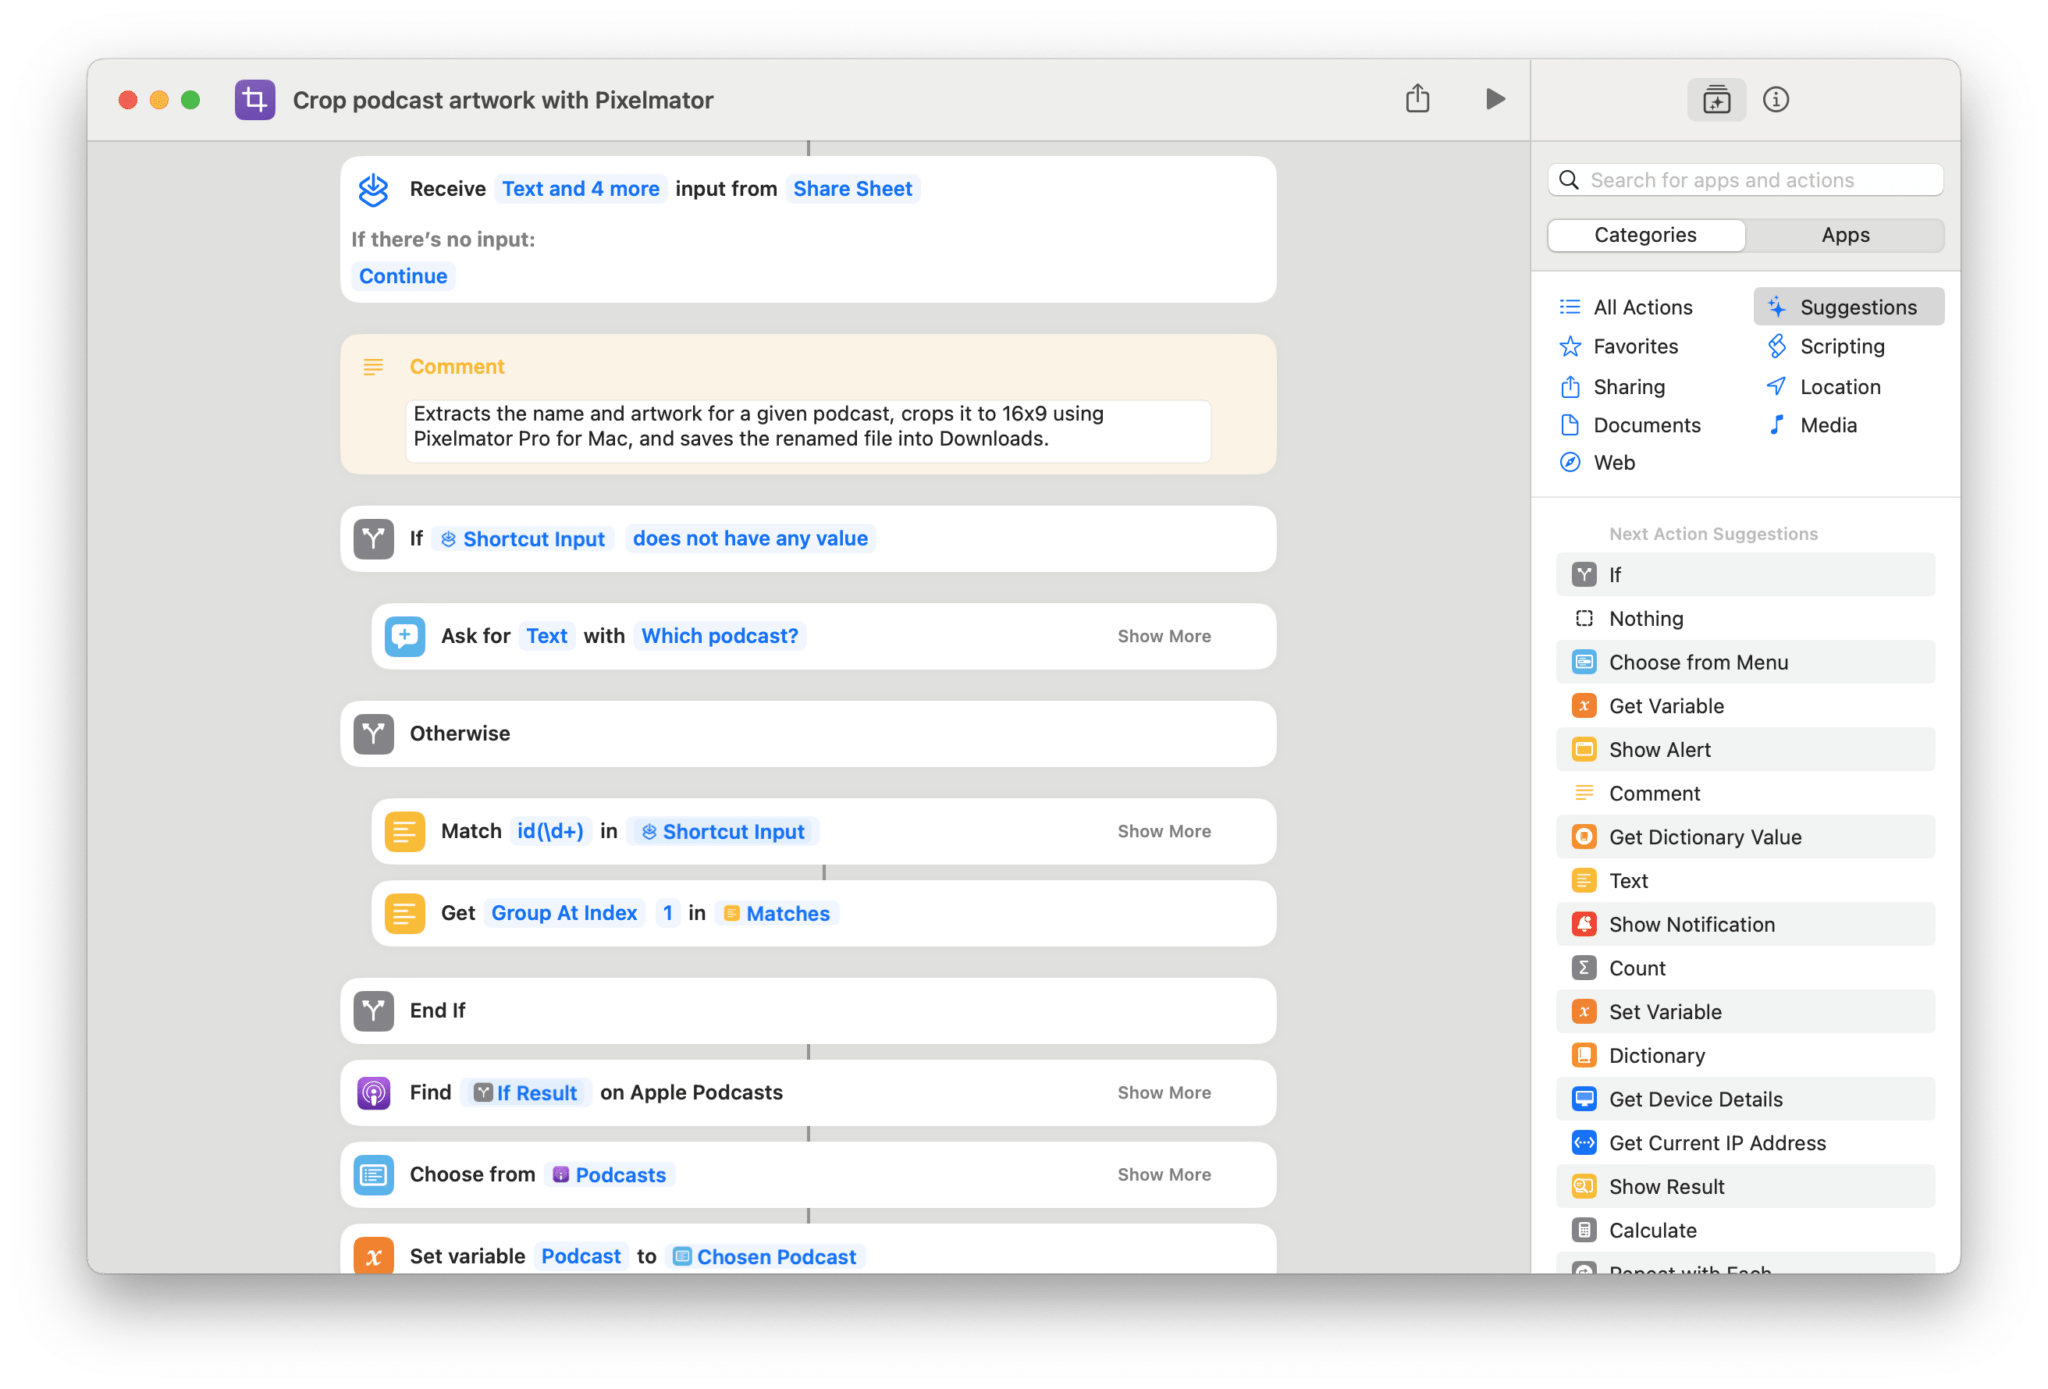Viewport: 2048px width, 1389px height.
Task: Select the Documents category
Action: click(1647, 425)
